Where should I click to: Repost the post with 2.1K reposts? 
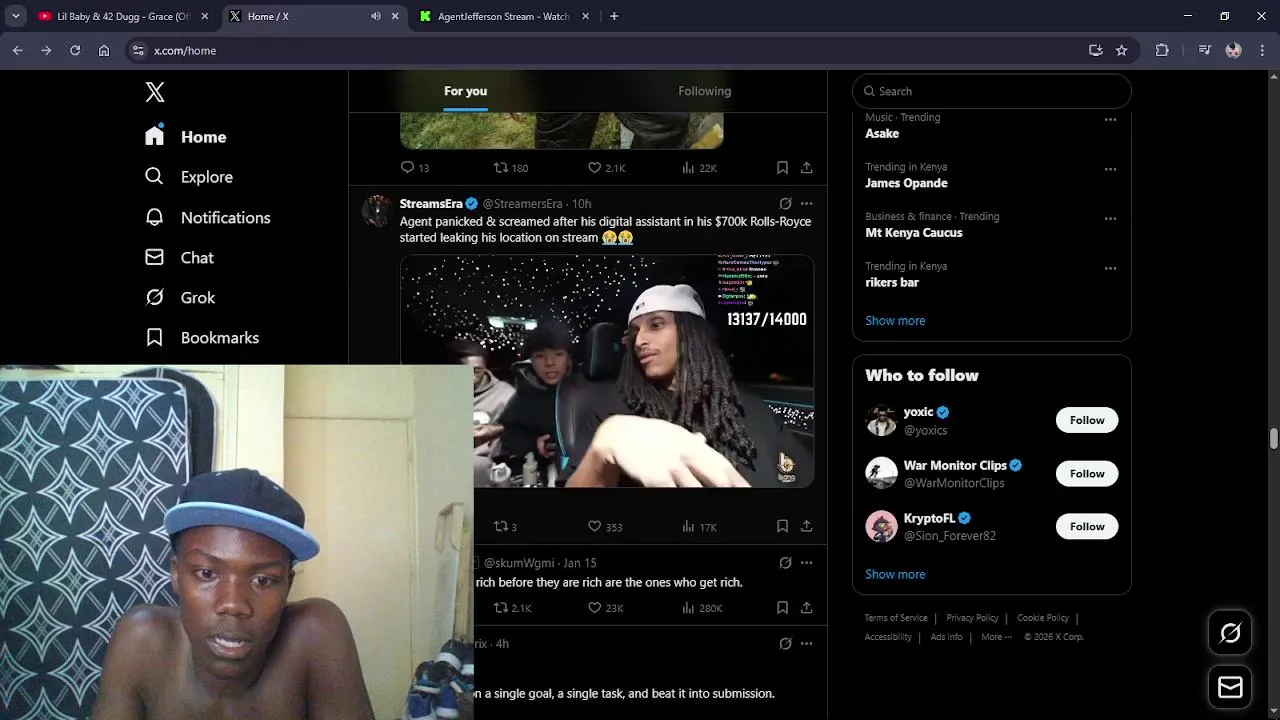pos(512,608)
